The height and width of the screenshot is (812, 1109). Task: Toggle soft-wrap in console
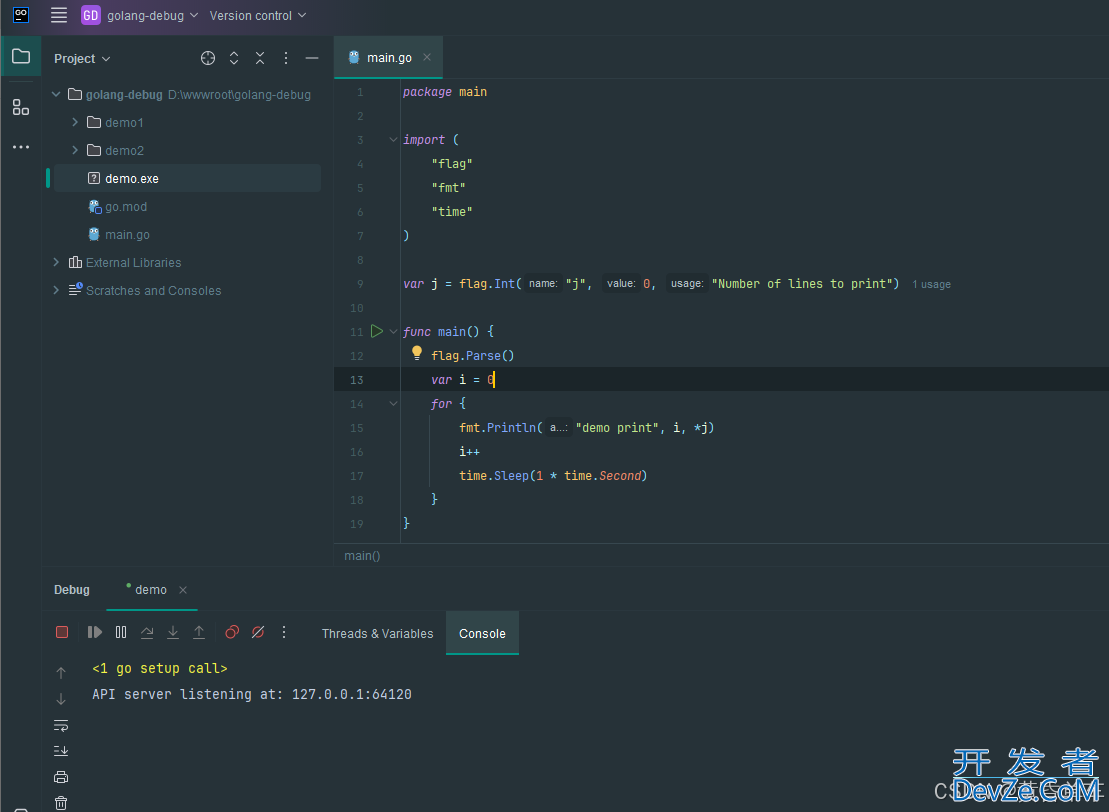tap(62, 725)
